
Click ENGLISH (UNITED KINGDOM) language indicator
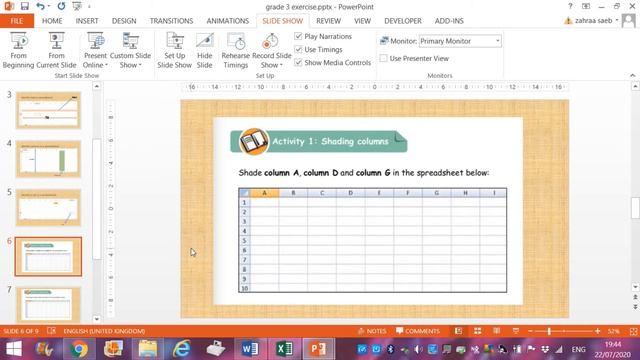104,331
